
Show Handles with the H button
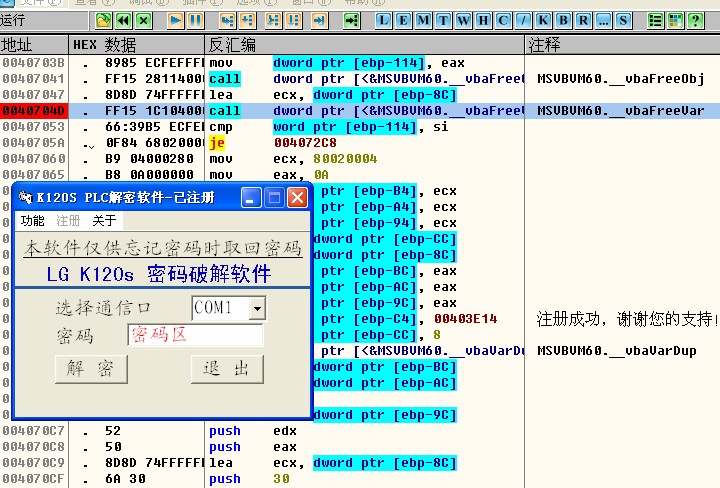point(483,21)
